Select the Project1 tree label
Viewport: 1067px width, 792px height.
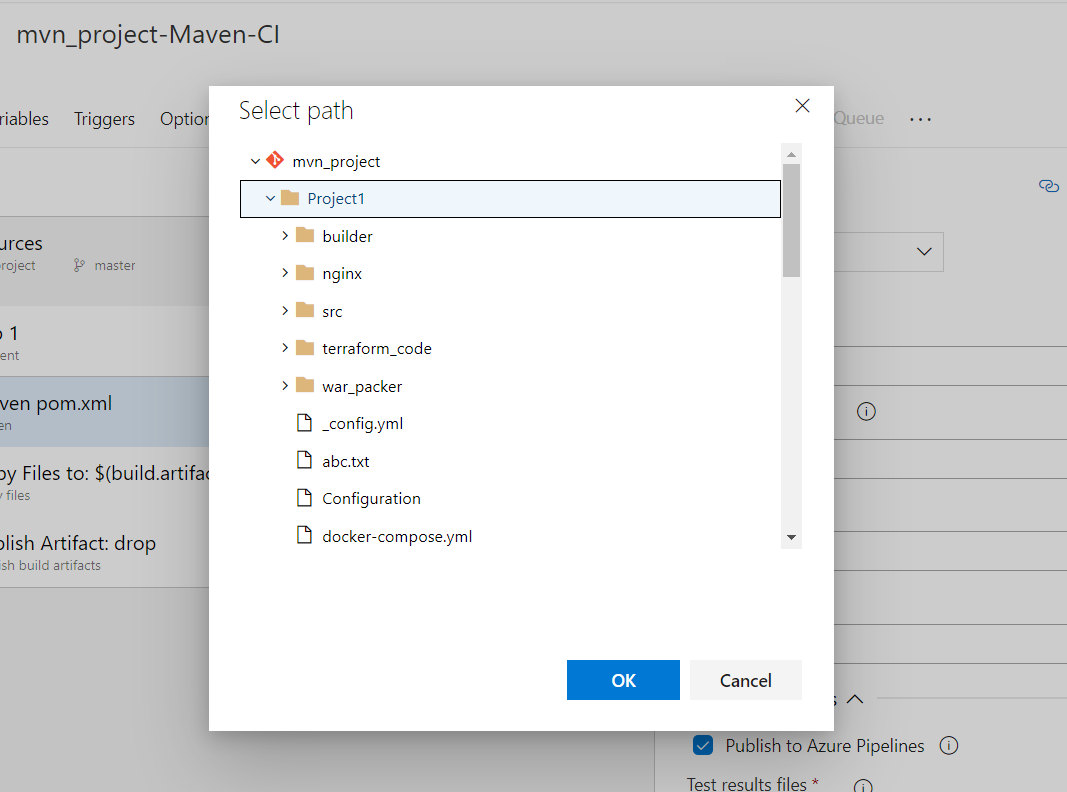tap(336, 198)
